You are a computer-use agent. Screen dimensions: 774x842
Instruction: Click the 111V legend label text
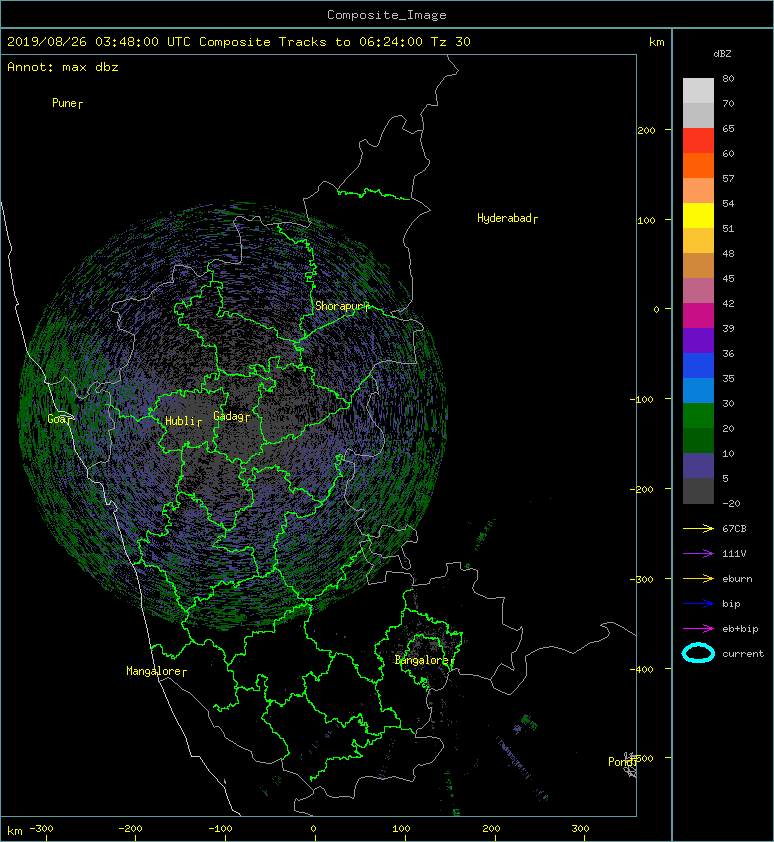click(x=734, y=554)
